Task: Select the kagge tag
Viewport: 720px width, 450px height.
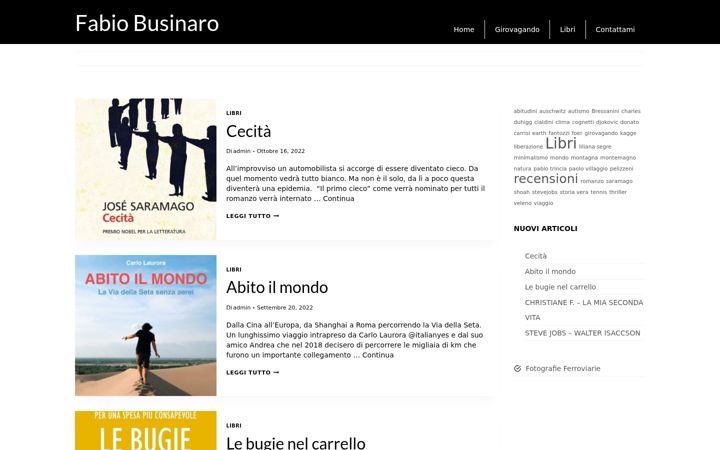Action: pos(628,133)
